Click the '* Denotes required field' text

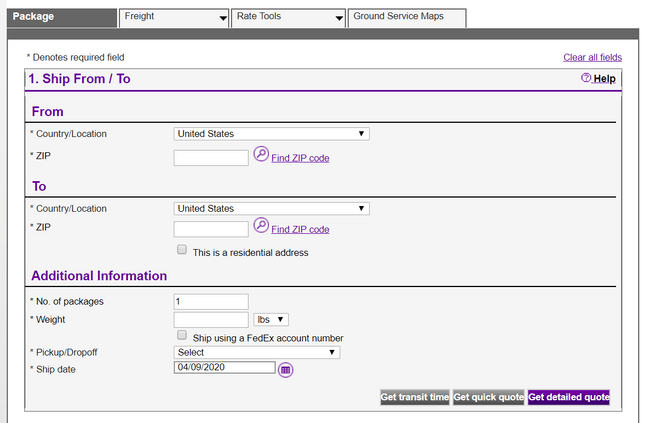click(x=75, y=57)
